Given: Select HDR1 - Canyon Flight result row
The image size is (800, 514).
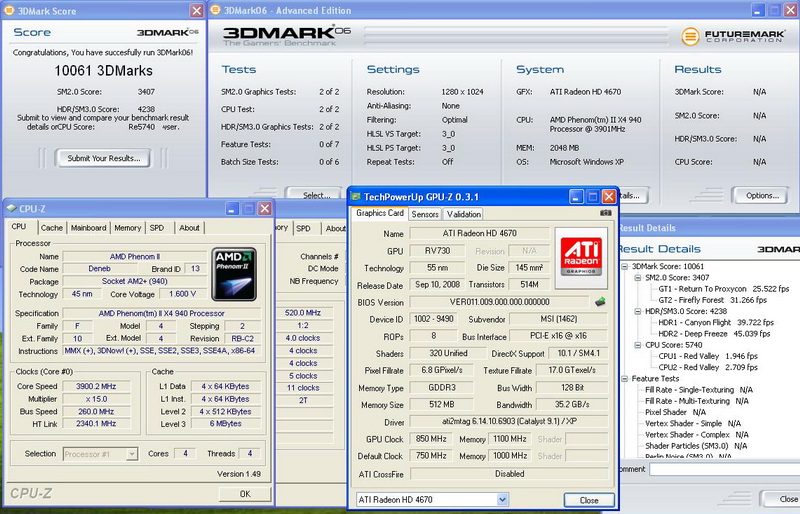Looking at the screenshot, I should tap(716, 323).
